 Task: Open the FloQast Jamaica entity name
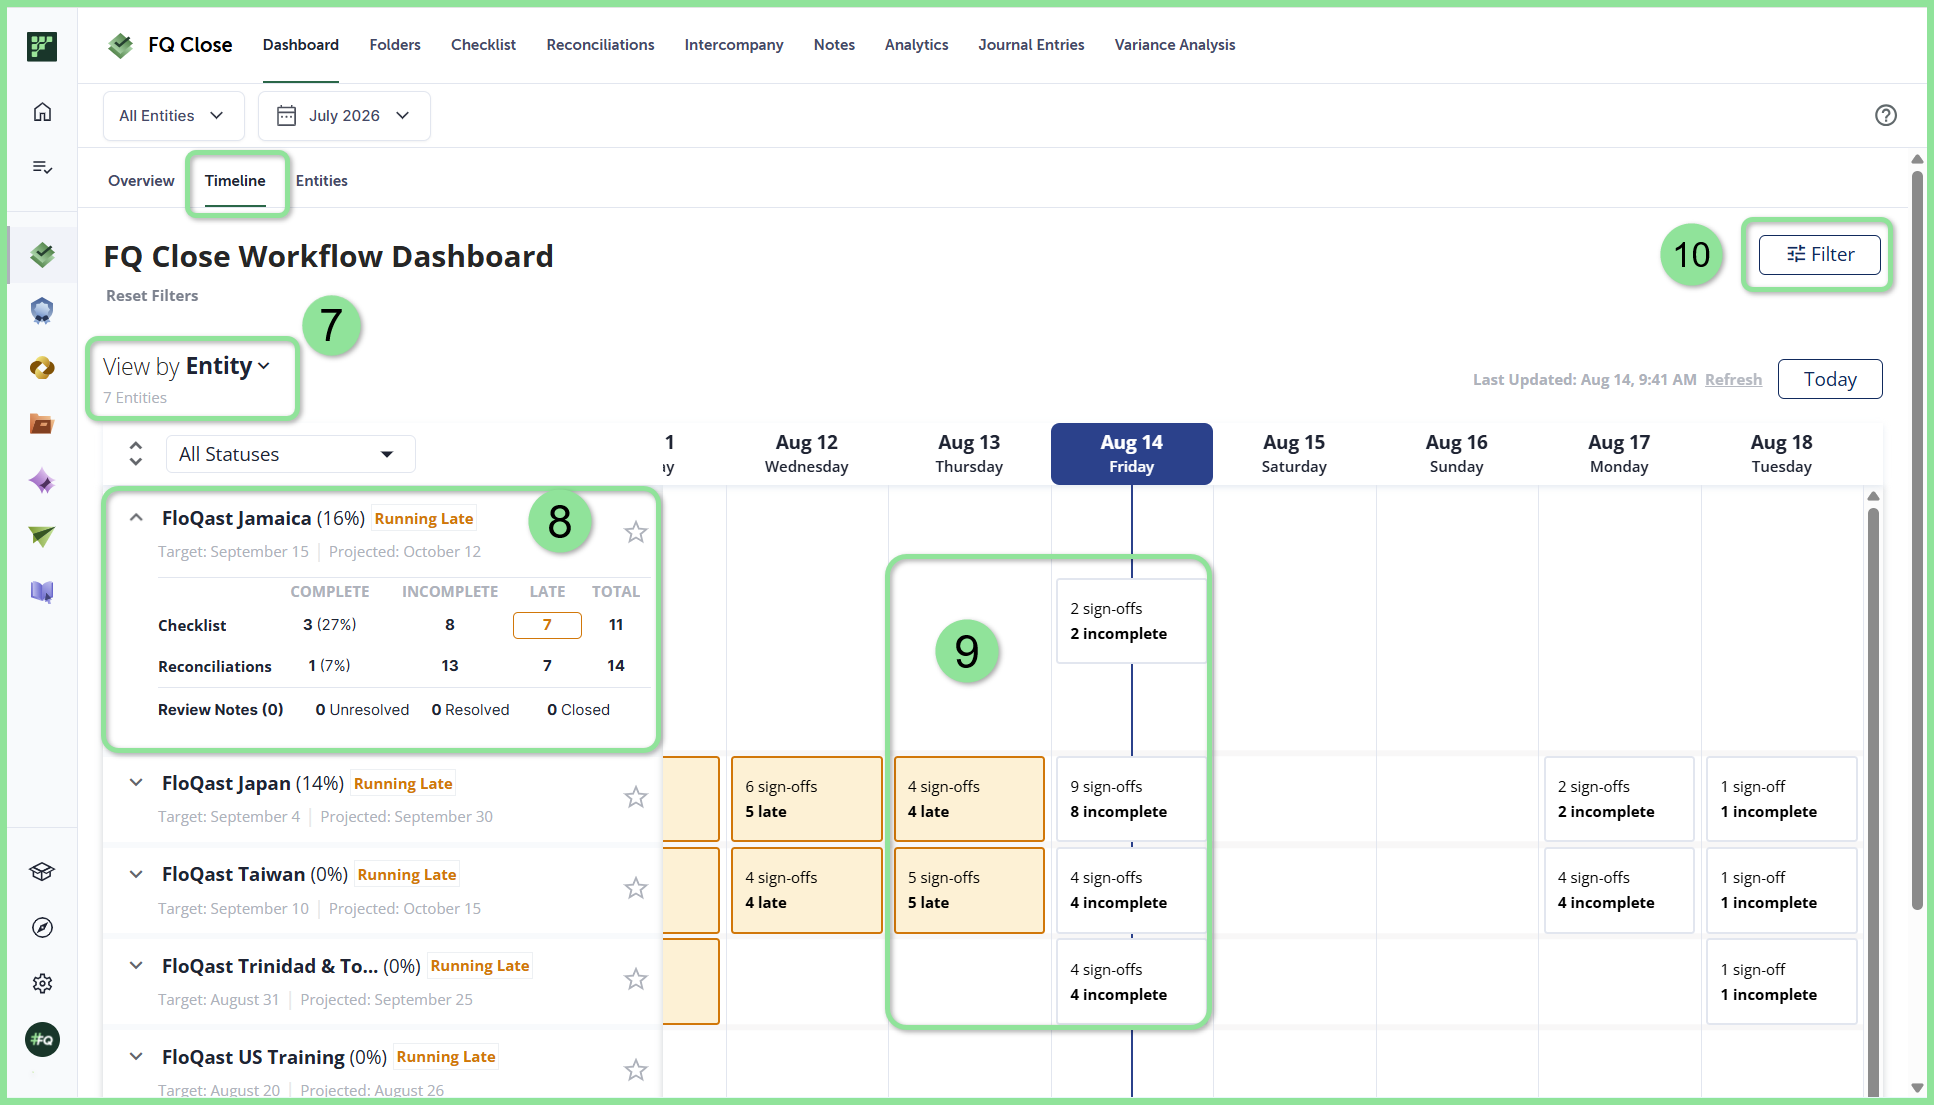[x=236, y=518]
